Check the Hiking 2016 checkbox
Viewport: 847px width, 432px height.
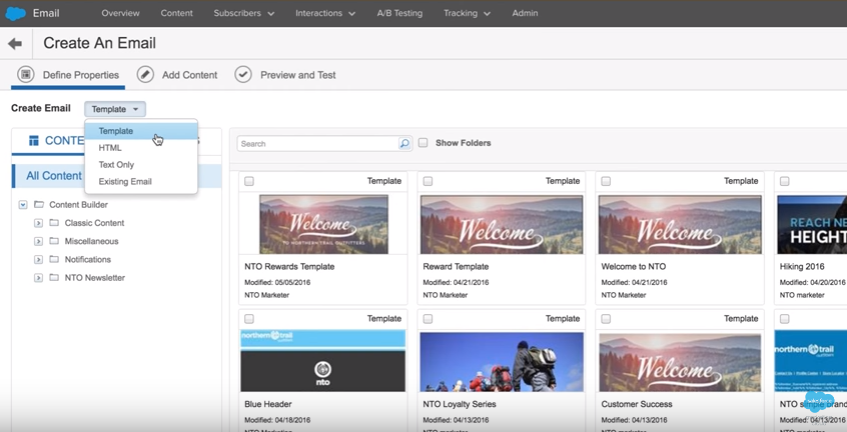pos(784,181)
